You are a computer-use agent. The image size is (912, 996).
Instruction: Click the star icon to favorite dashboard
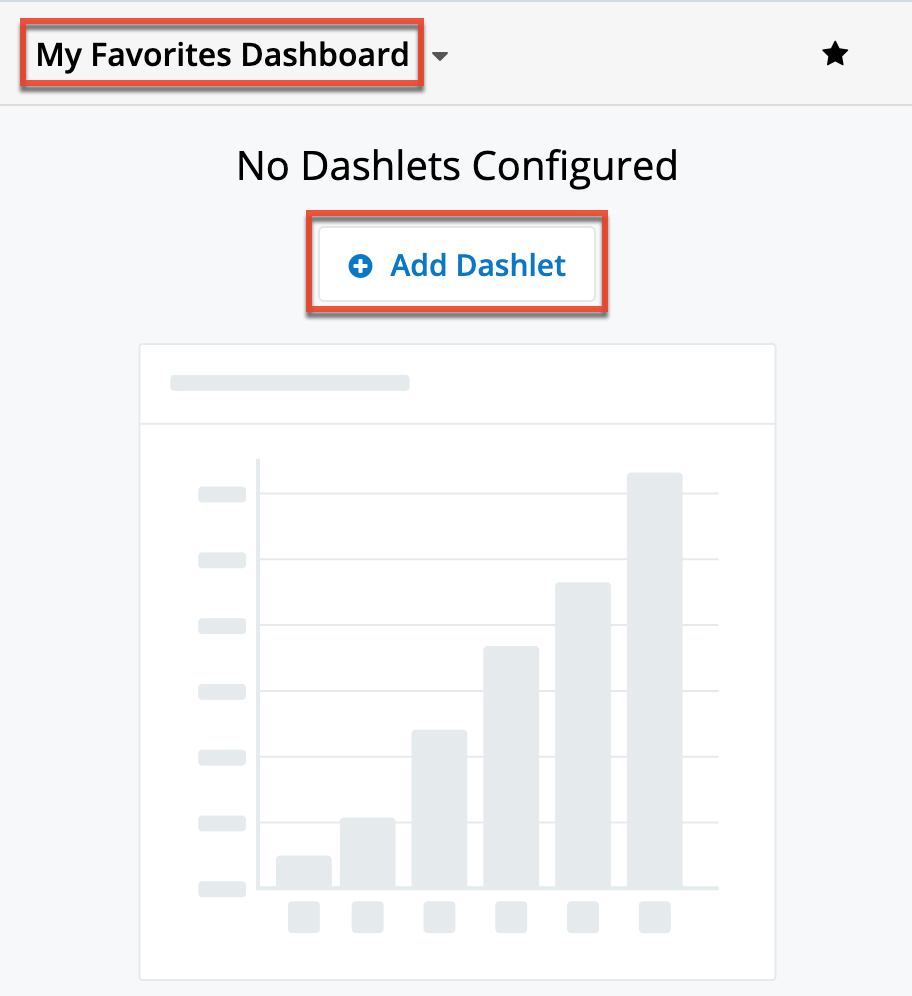click(835, 54)
